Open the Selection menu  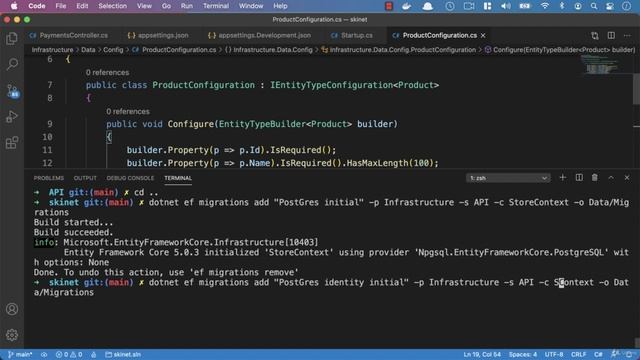click(112, 6)
